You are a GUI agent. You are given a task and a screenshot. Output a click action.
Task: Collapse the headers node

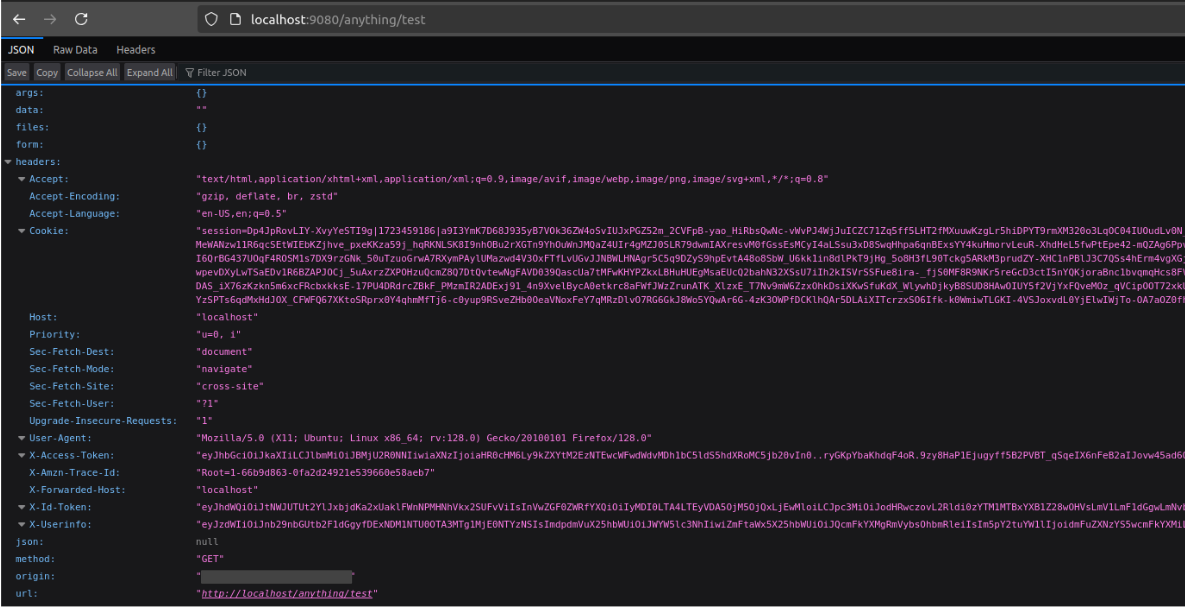point(9,162)
